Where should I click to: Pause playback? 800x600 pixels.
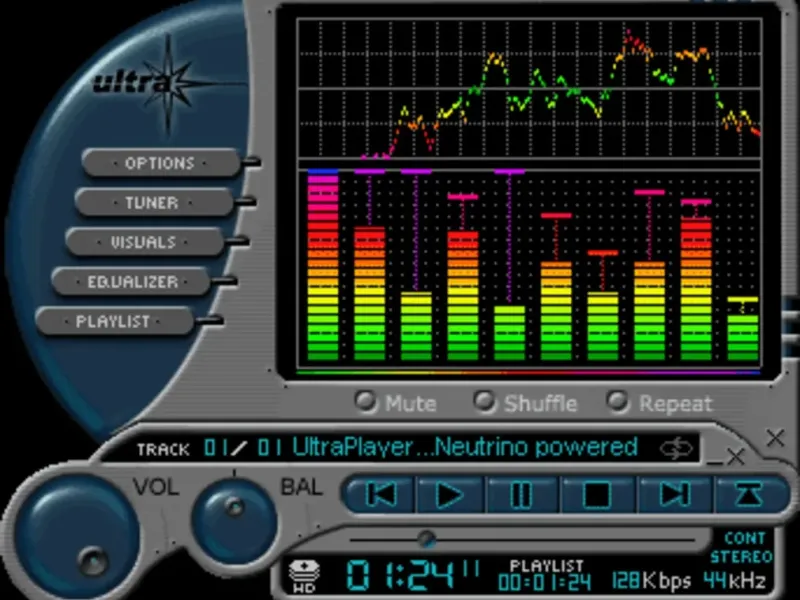521,494
